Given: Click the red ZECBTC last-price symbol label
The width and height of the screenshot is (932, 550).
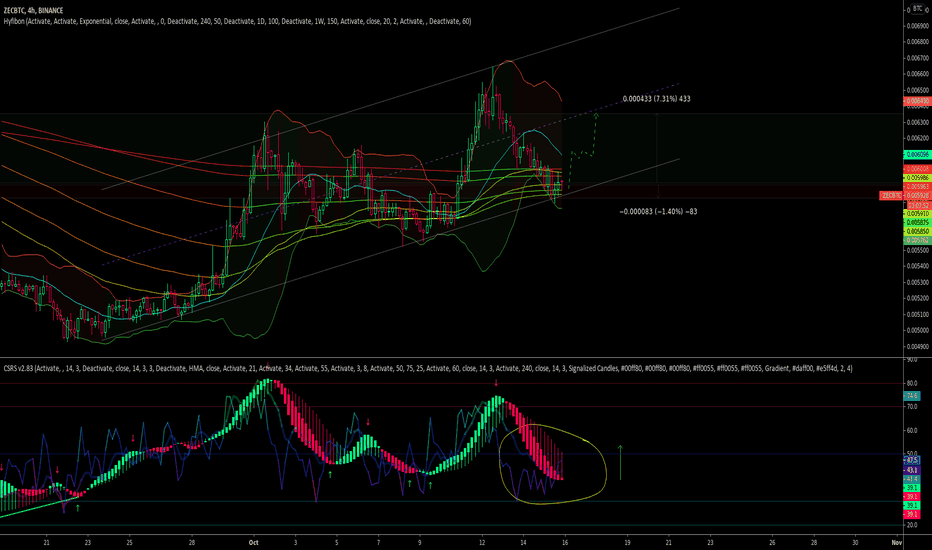Looking at the screenshot, I should [891, 196].
